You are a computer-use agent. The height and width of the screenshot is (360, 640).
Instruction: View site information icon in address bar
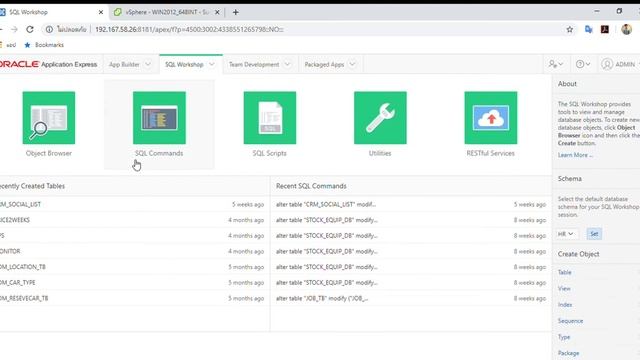[x=49, y=29]
